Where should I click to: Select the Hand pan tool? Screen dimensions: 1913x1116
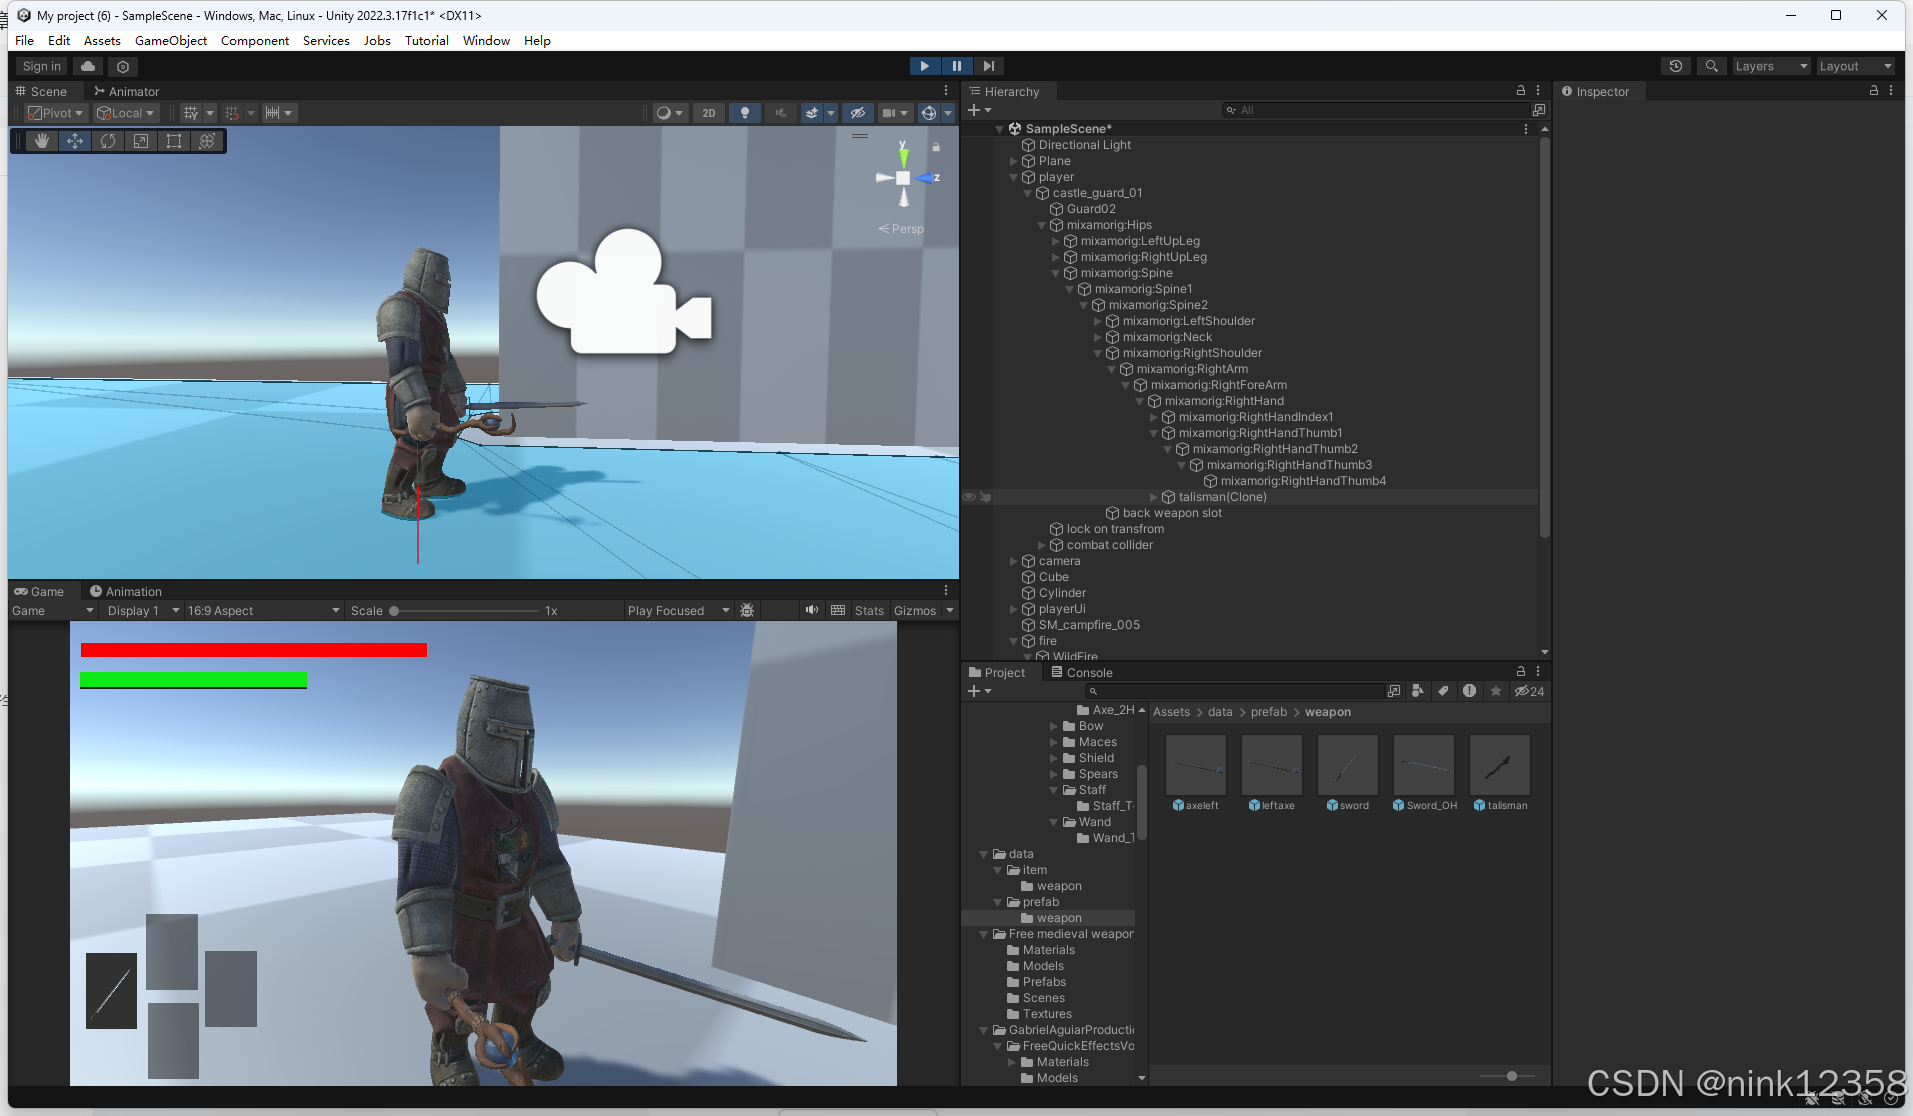(41, 140)
